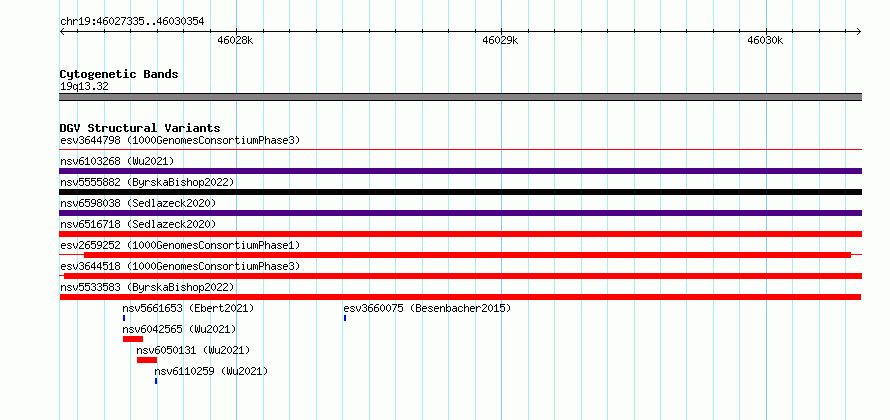Click the blue nsv6110259 variant marker
This screenshot has height=420, width=890.
click(x=156, y=381)
